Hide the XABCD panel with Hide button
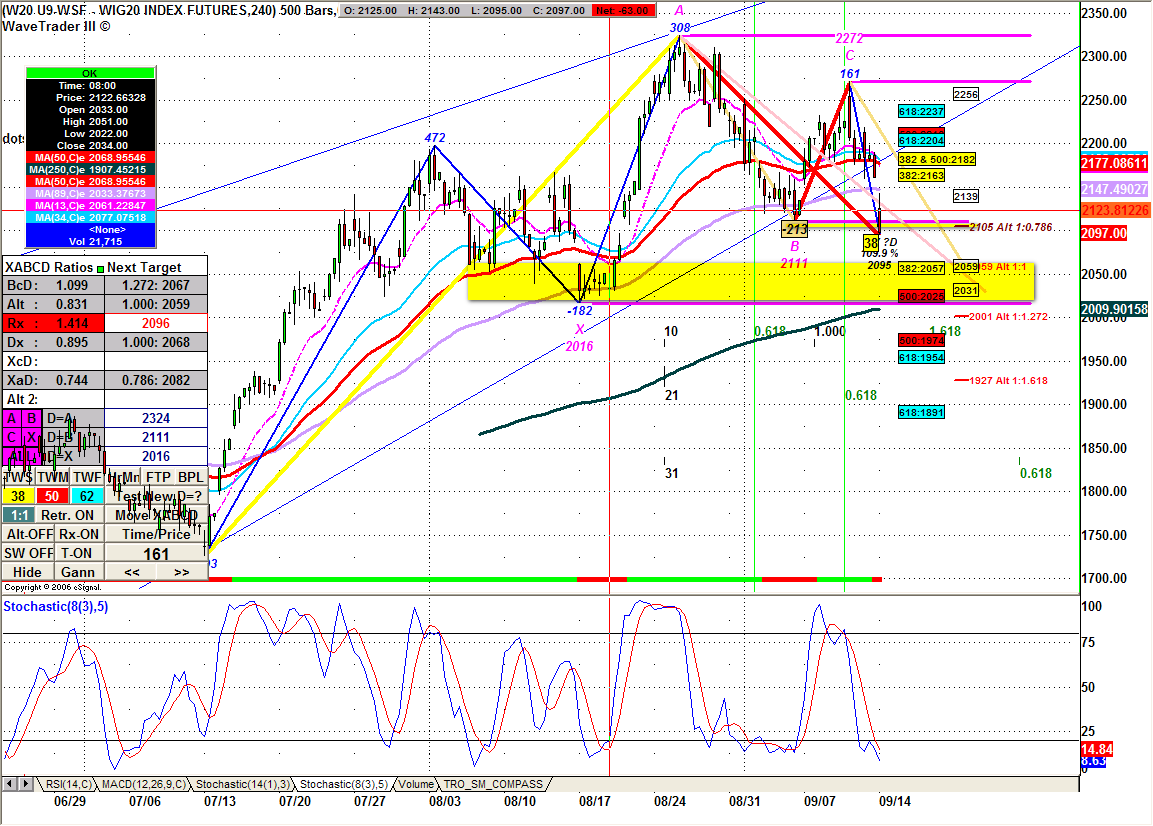 pos(27,572)
